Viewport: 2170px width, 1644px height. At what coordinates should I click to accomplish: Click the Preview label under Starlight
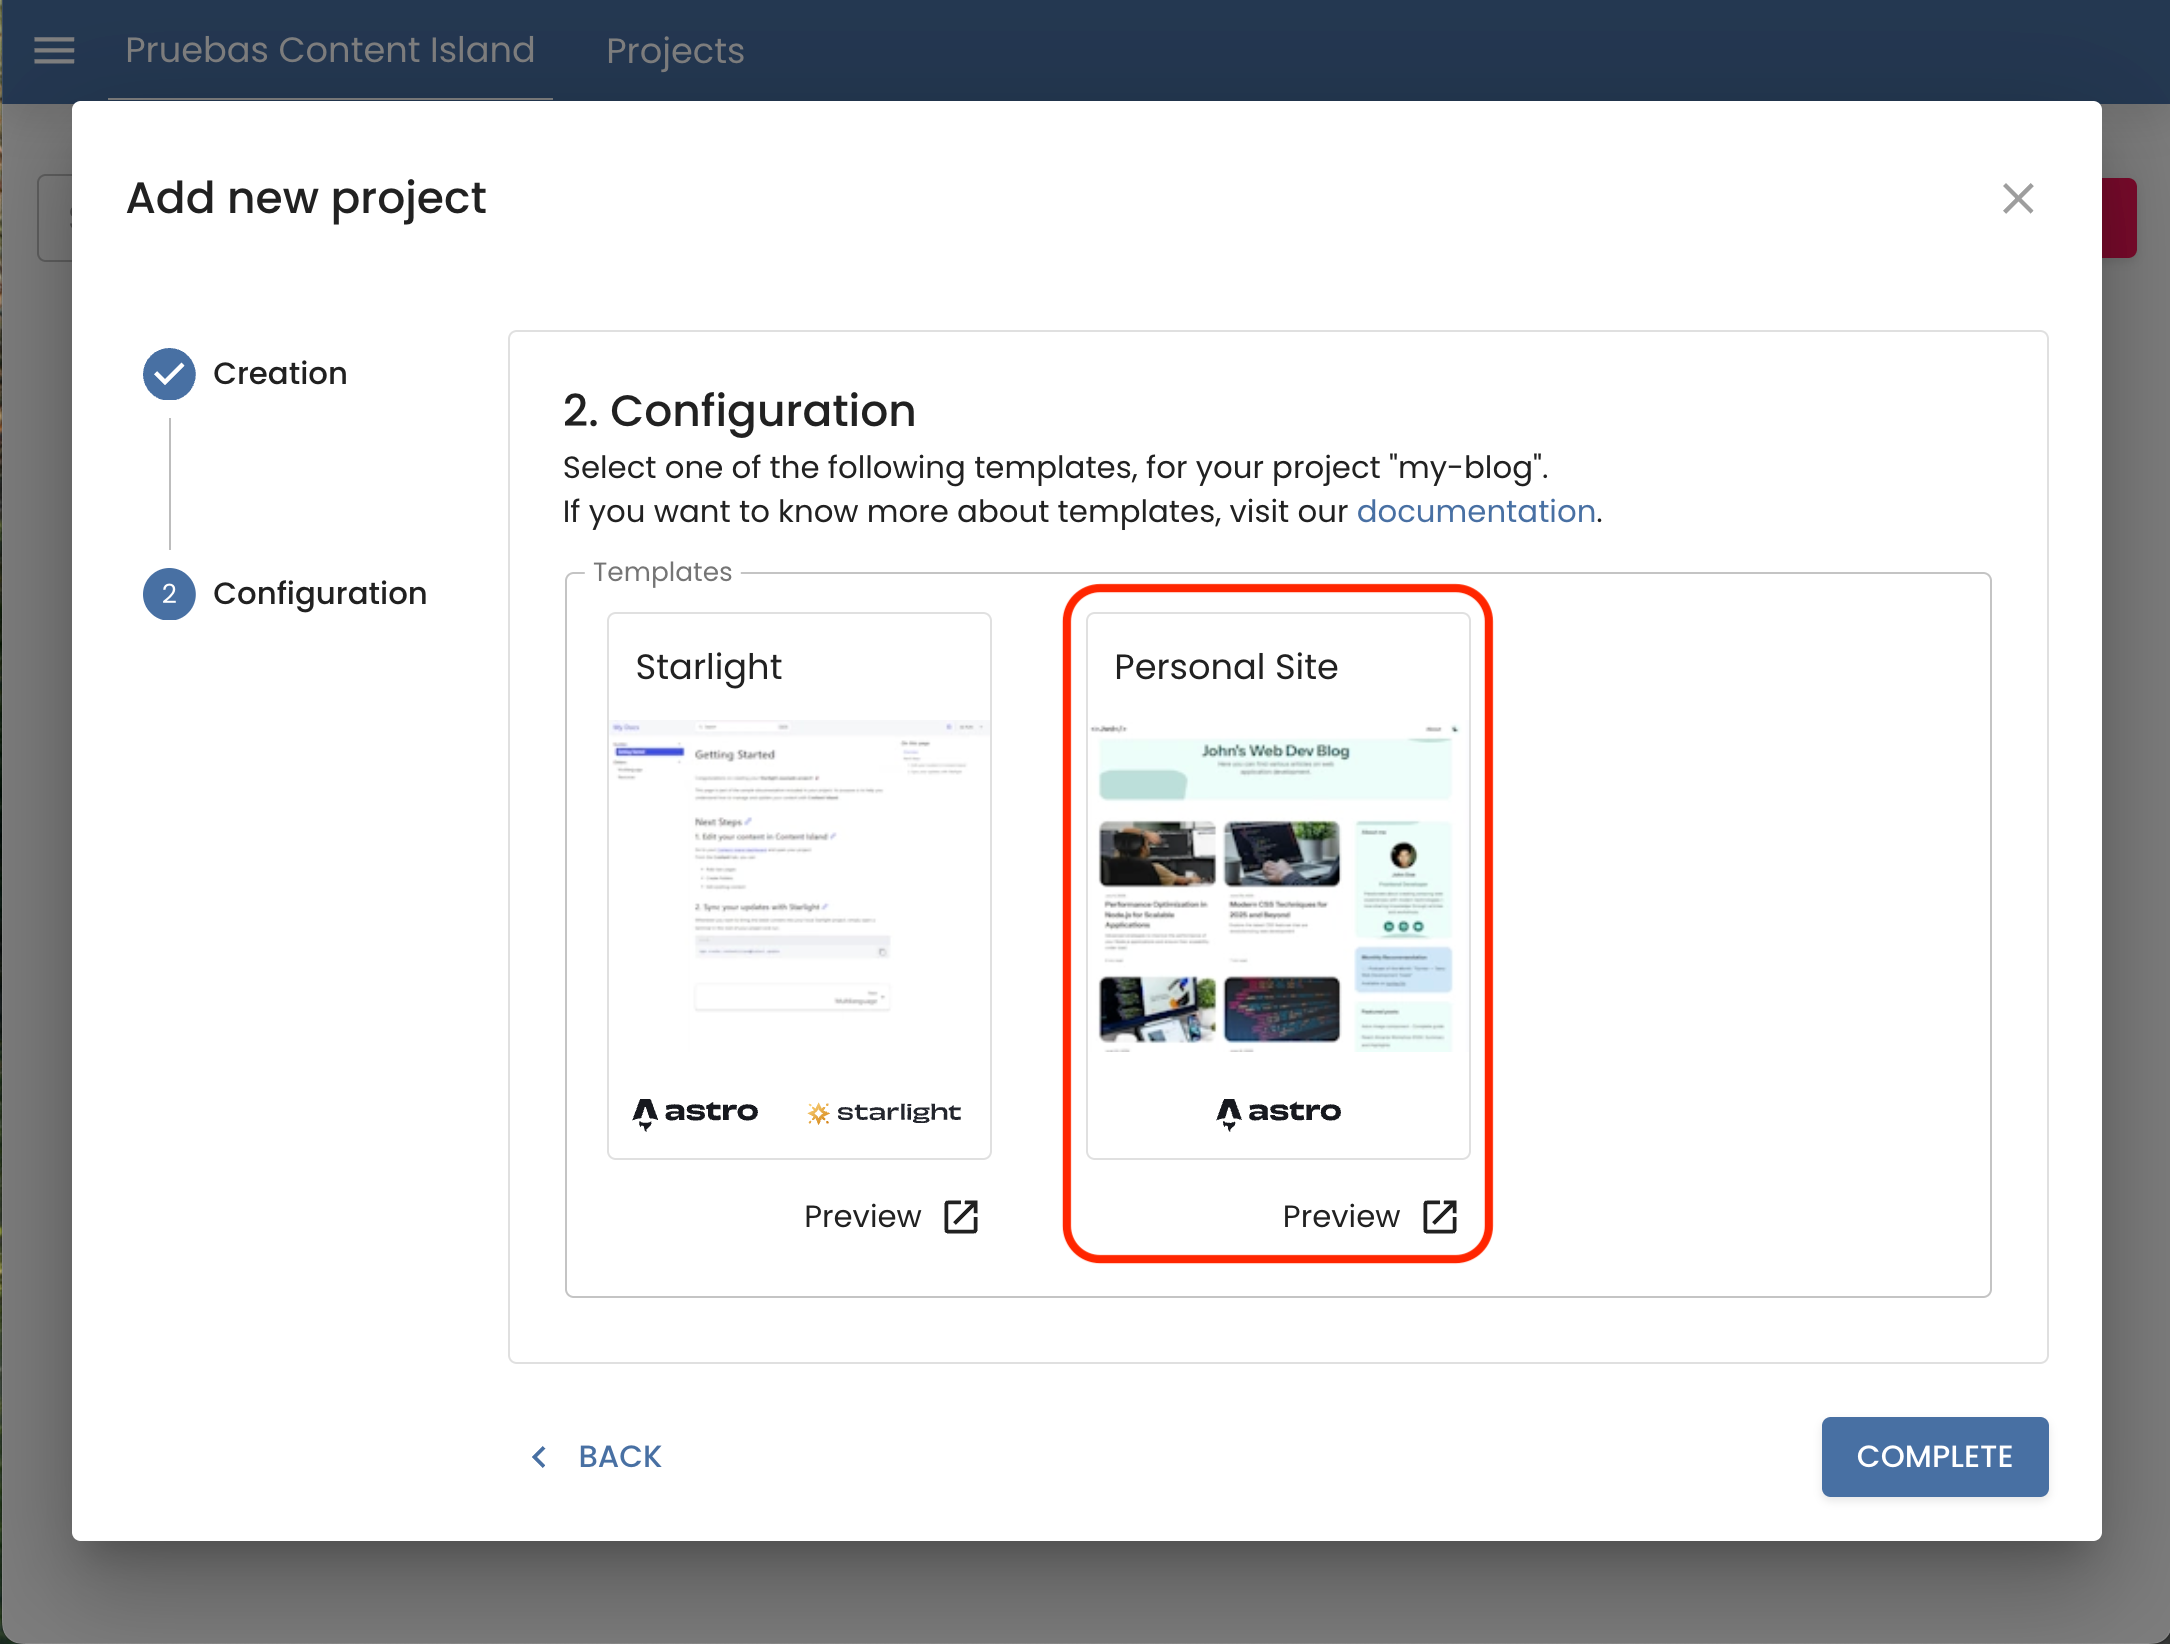pos(862,1217)
